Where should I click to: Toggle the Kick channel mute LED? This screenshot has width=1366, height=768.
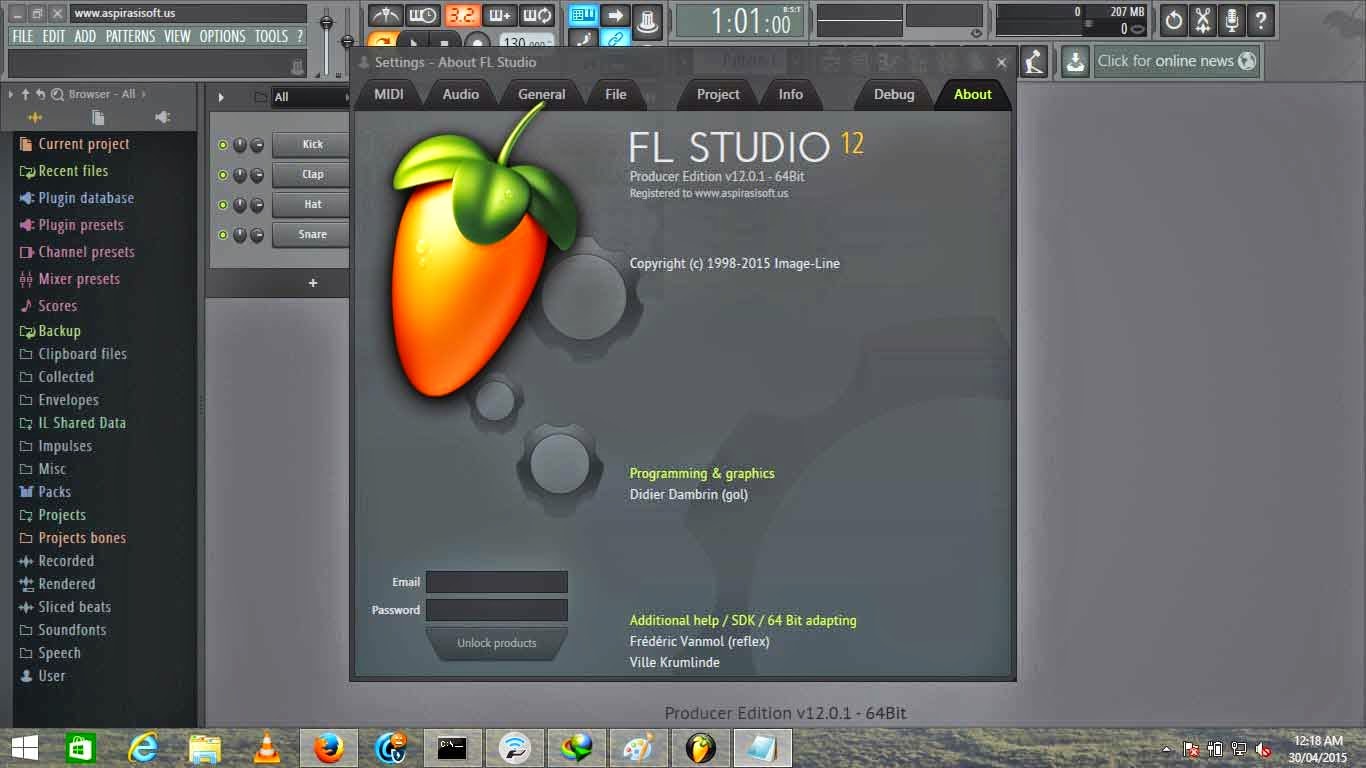(x=223, y=145)
